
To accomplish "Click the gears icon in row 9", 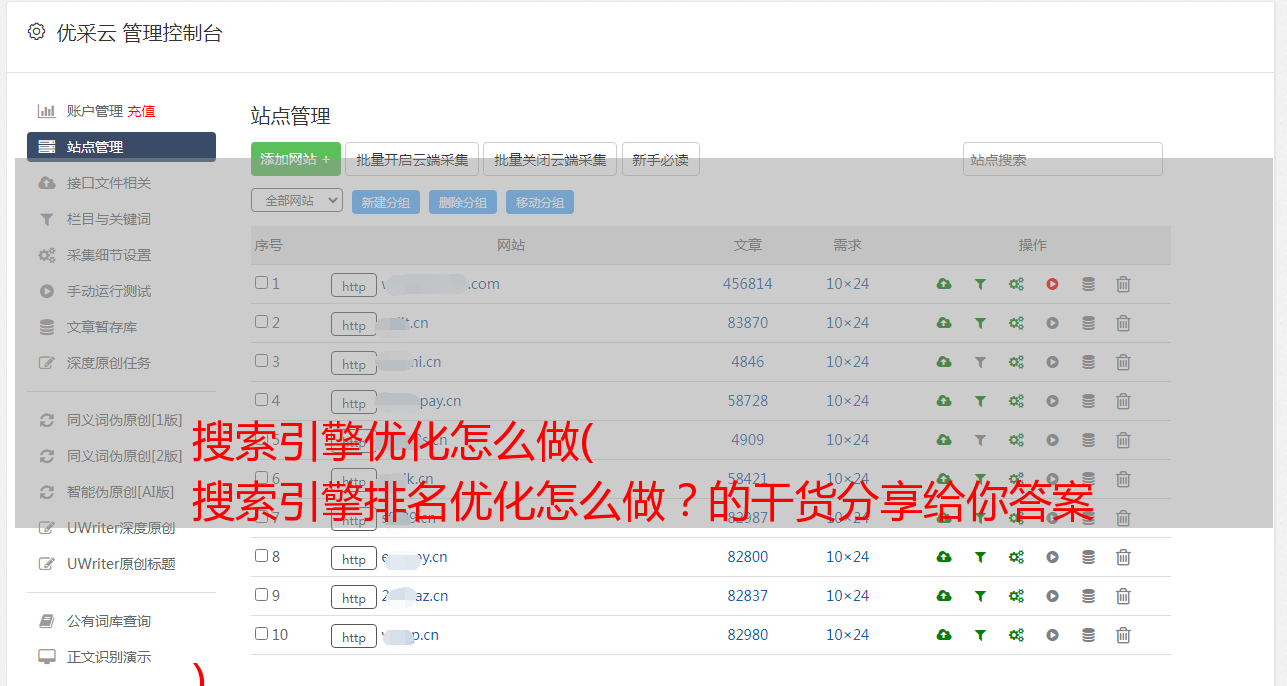I will tap(1016, 596).
